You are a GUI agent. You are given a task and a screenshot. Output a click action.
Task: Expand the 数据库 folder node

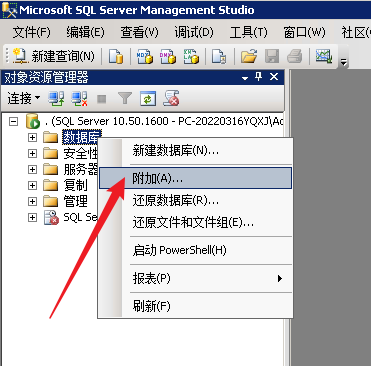click(32, 137)
